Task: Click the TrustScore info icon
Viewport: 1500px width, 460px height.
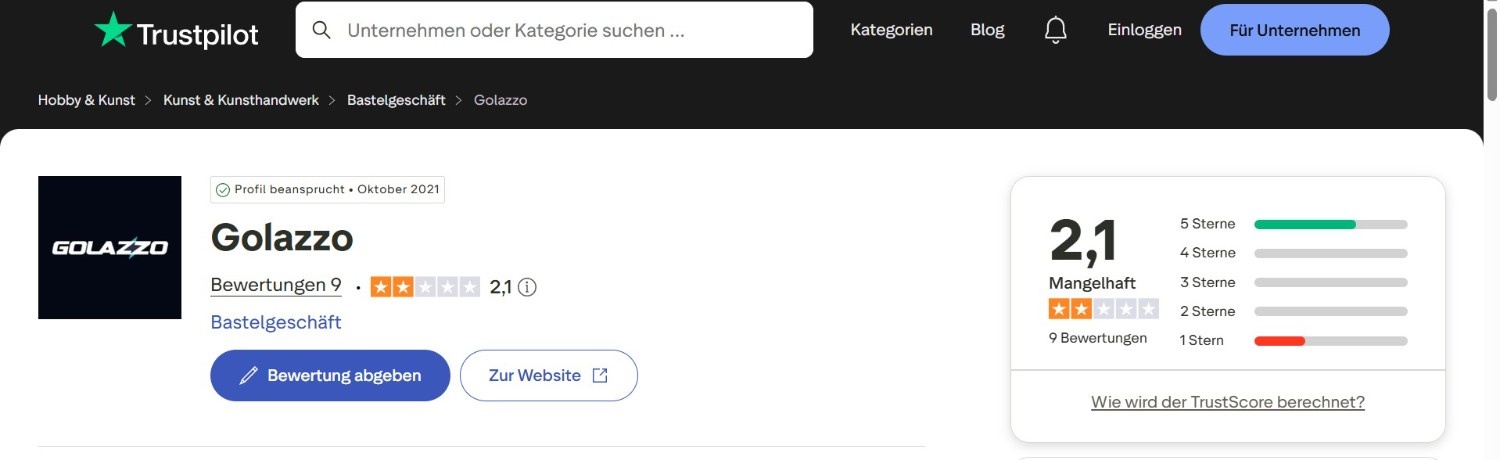Action: (527, 287)
